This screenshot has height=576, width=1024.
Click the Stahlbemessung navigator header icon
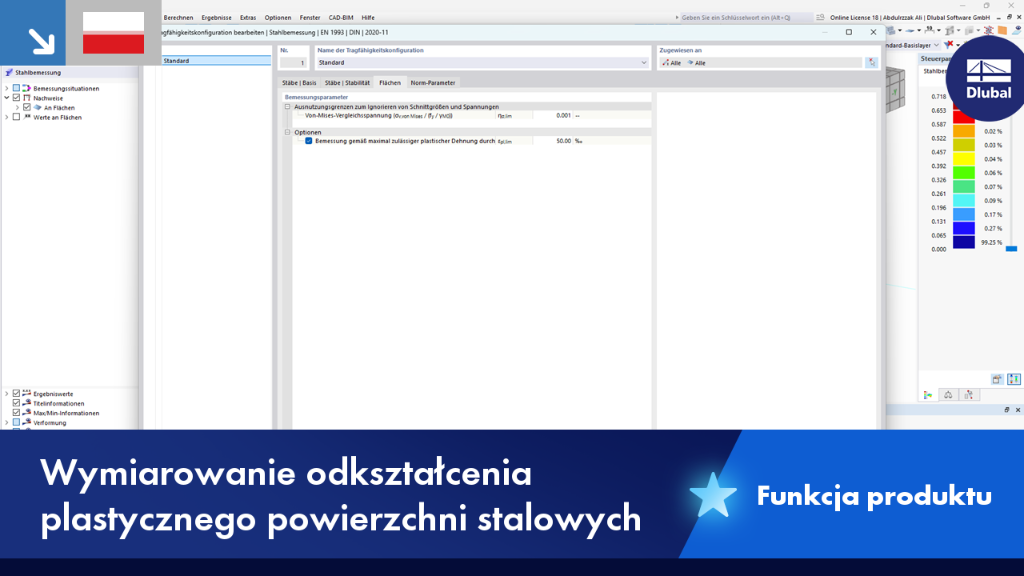point(8,72)
